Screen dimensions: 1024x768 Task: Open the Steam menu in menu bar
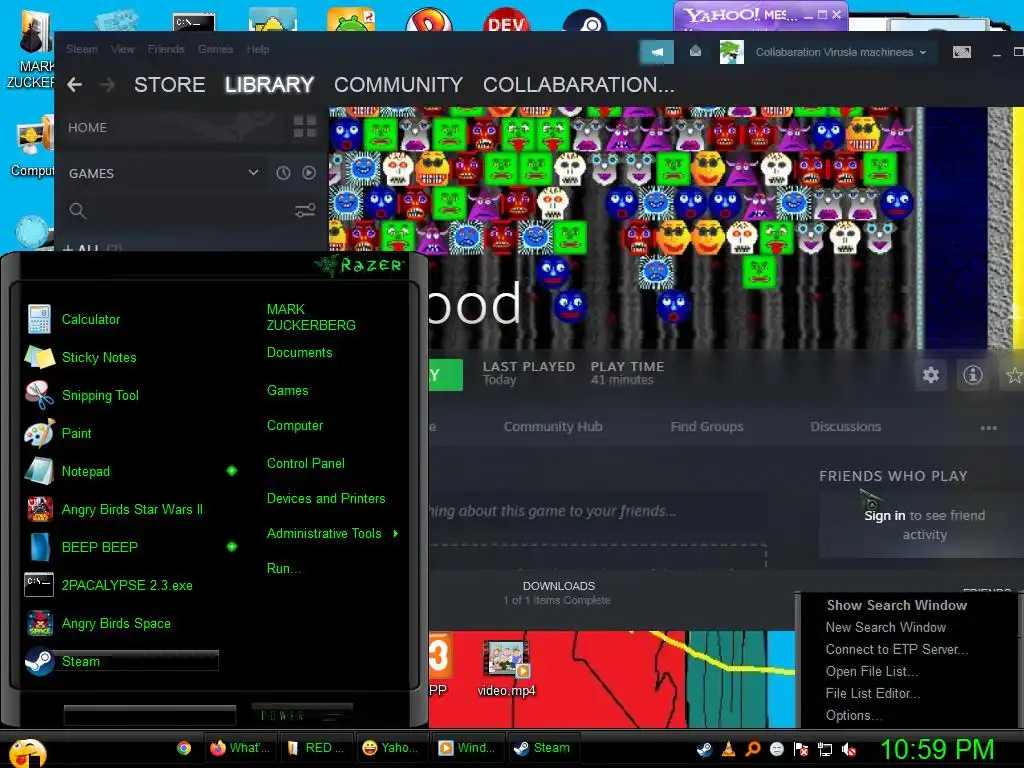[x=82, y=49]
